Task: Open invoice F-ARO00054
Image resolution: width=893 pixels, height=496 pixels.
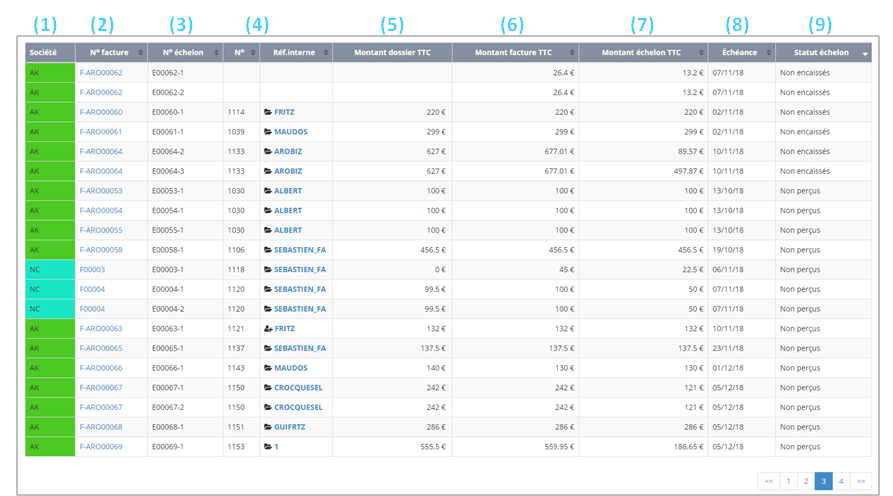Action: tap(101, 210)
